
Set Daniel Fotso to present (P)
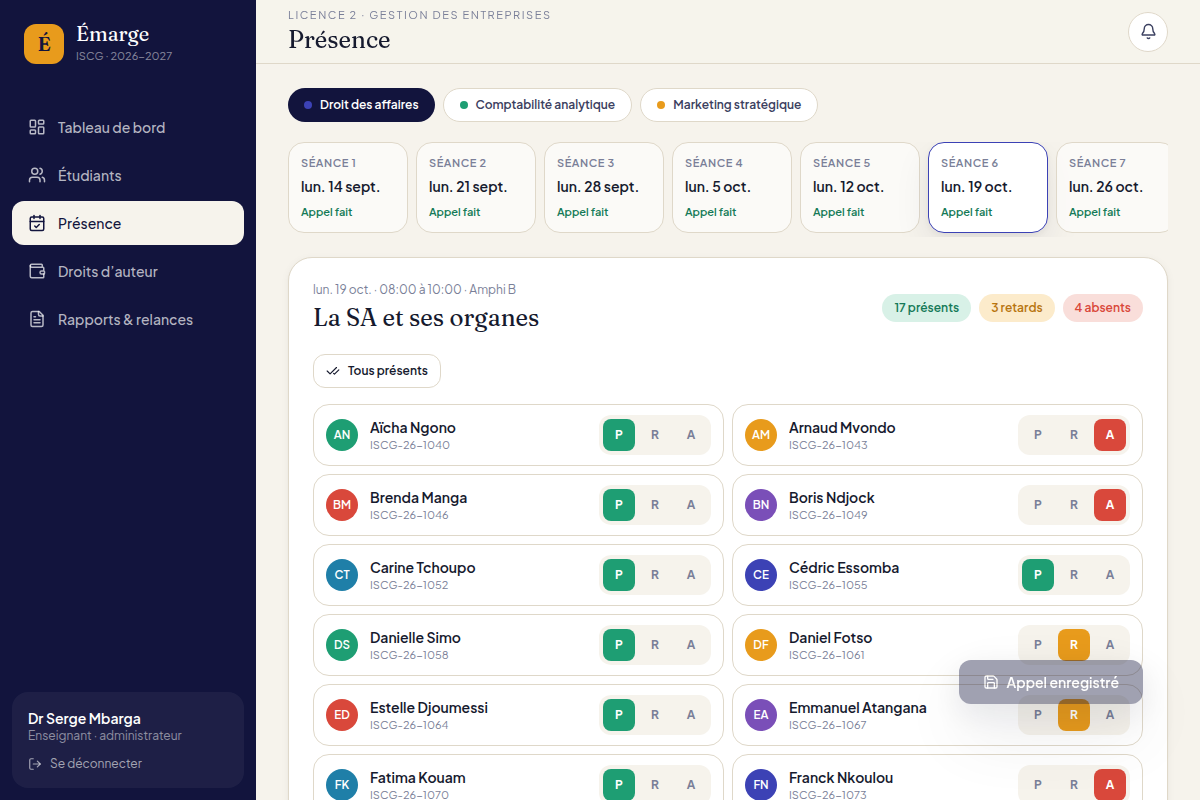(1038, 645)
